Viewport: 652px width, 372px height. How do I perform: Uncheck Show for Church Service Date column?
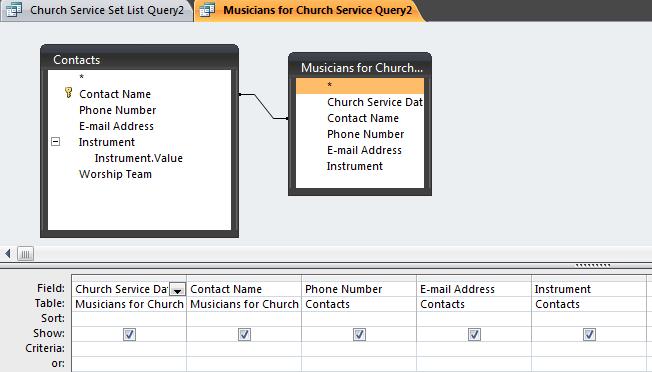[129, 334]
